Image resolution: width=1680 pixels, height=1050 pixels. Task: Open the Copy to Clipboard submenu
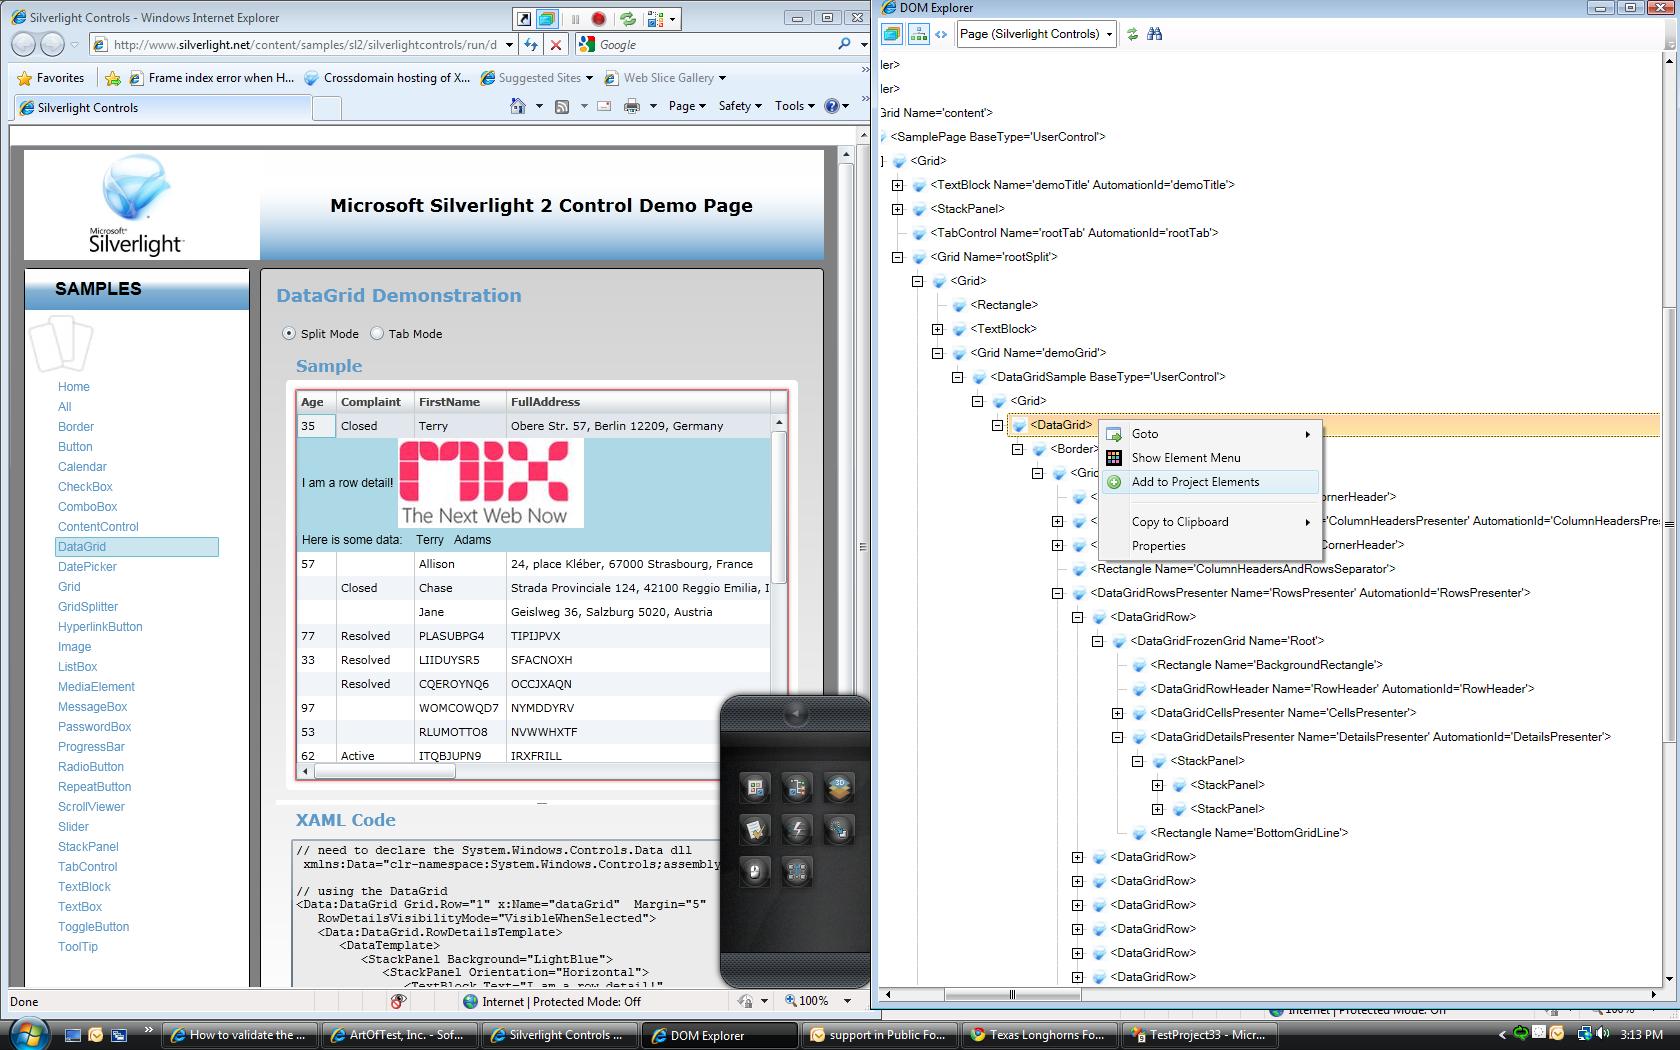pos(1210,522)
